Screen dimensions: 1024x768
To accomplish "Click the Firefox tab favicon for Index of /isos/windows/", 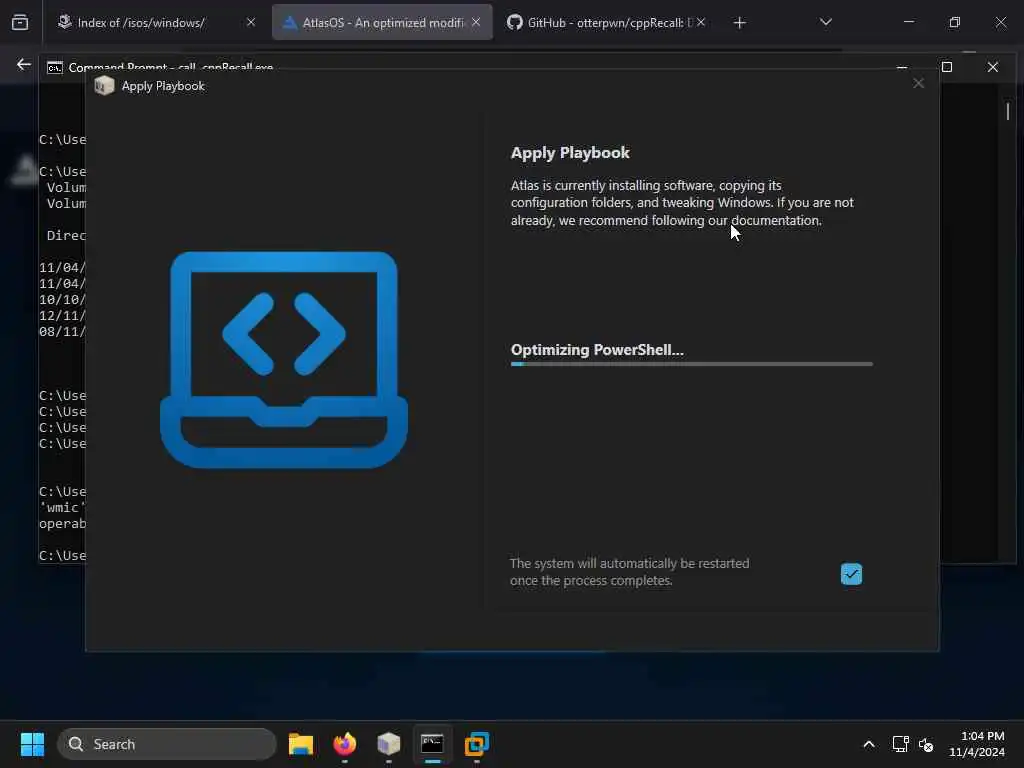I will 64,22.
